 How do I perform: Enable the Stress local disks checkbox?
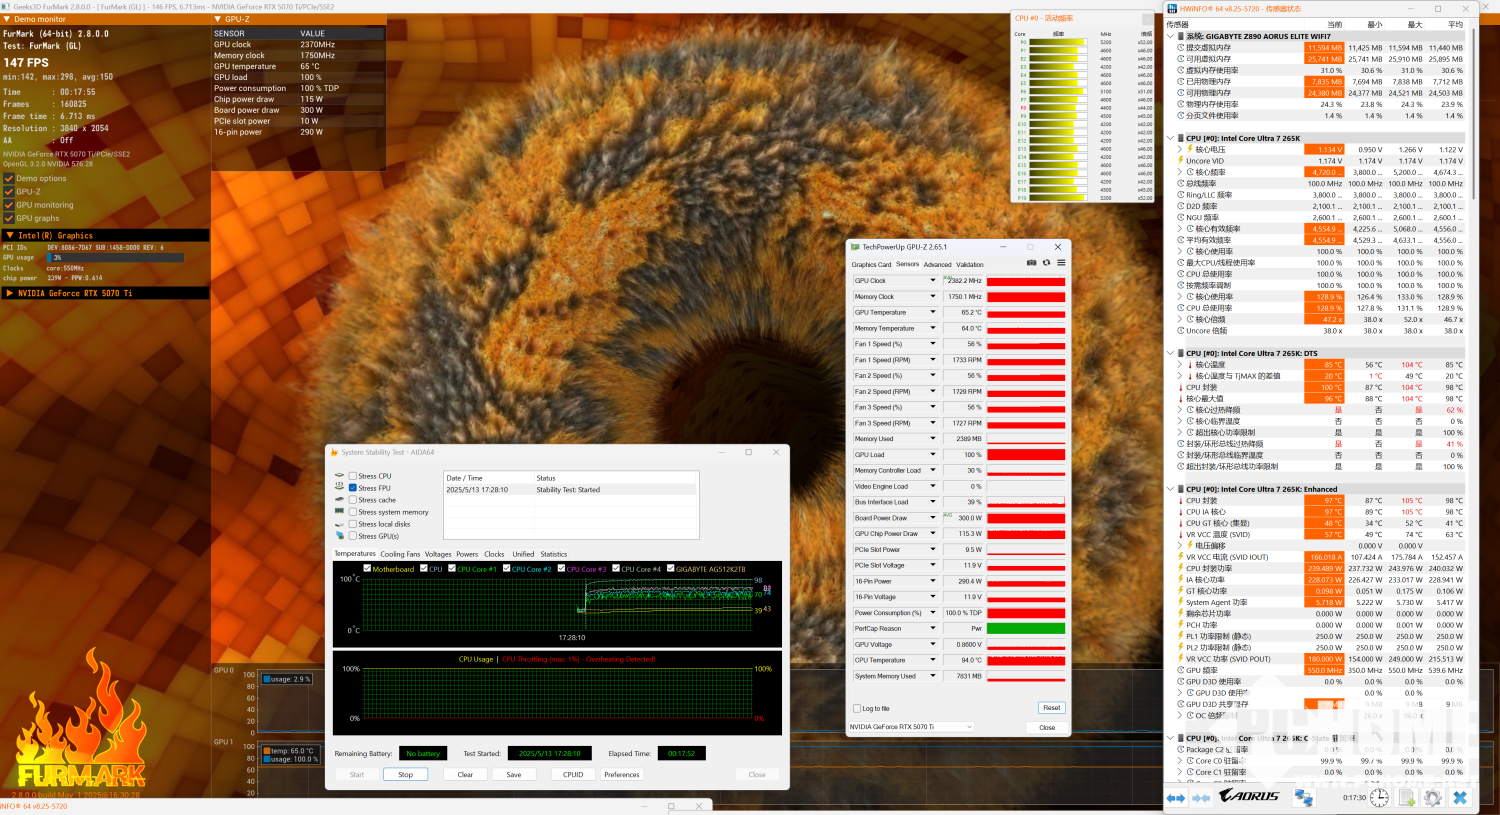[353, 524]
